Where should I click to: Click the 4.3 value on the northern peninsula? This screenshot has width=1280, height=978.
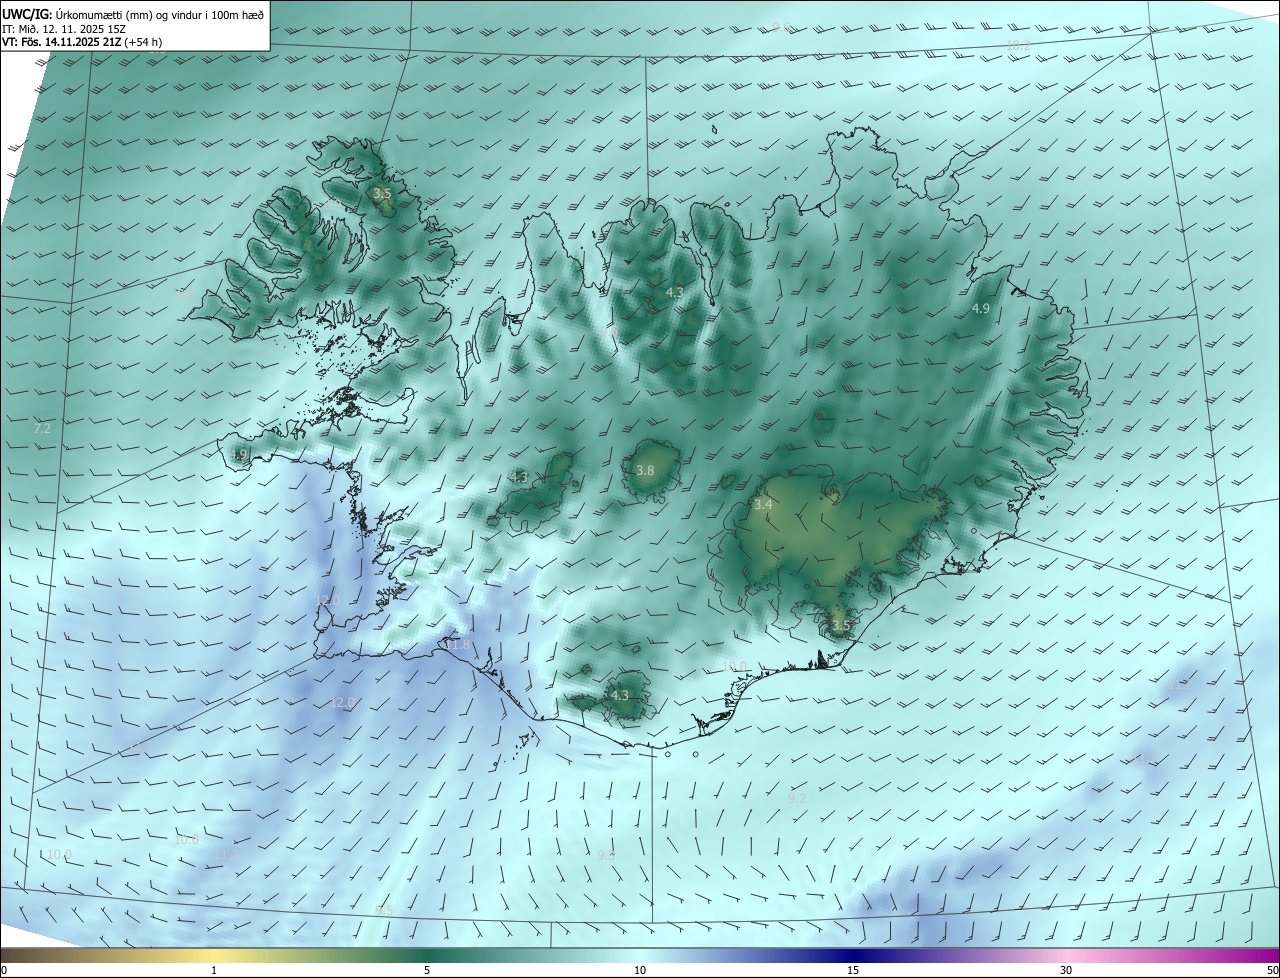[x=674, y=293]
